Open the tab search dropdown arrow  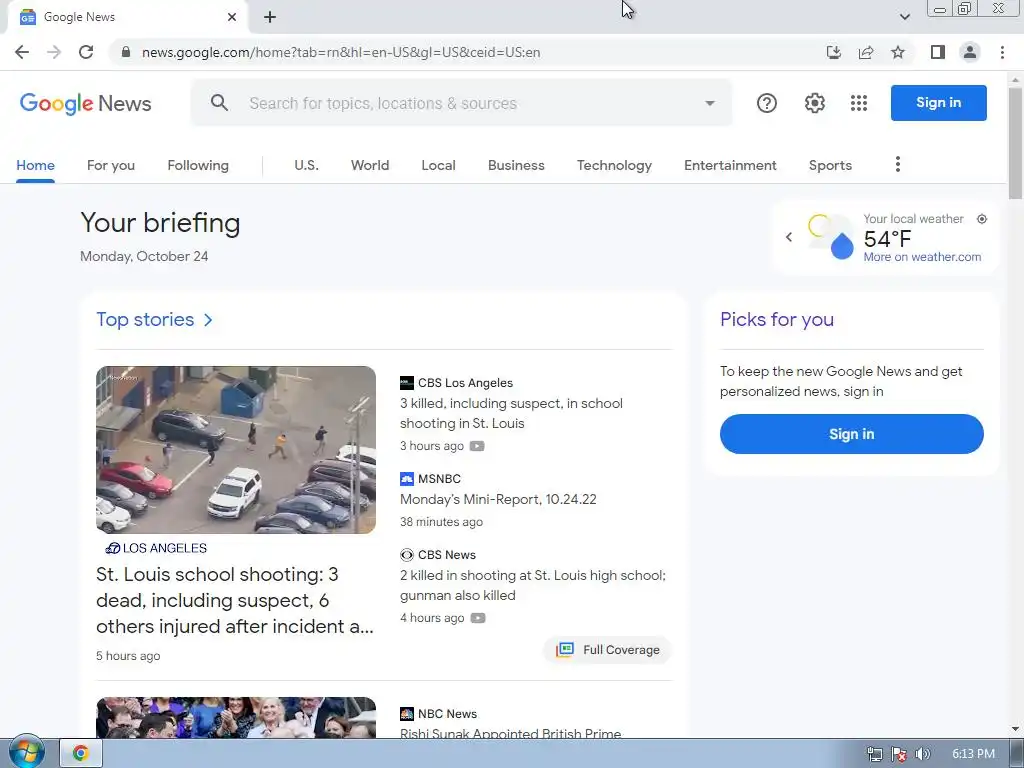click(904, 17)
